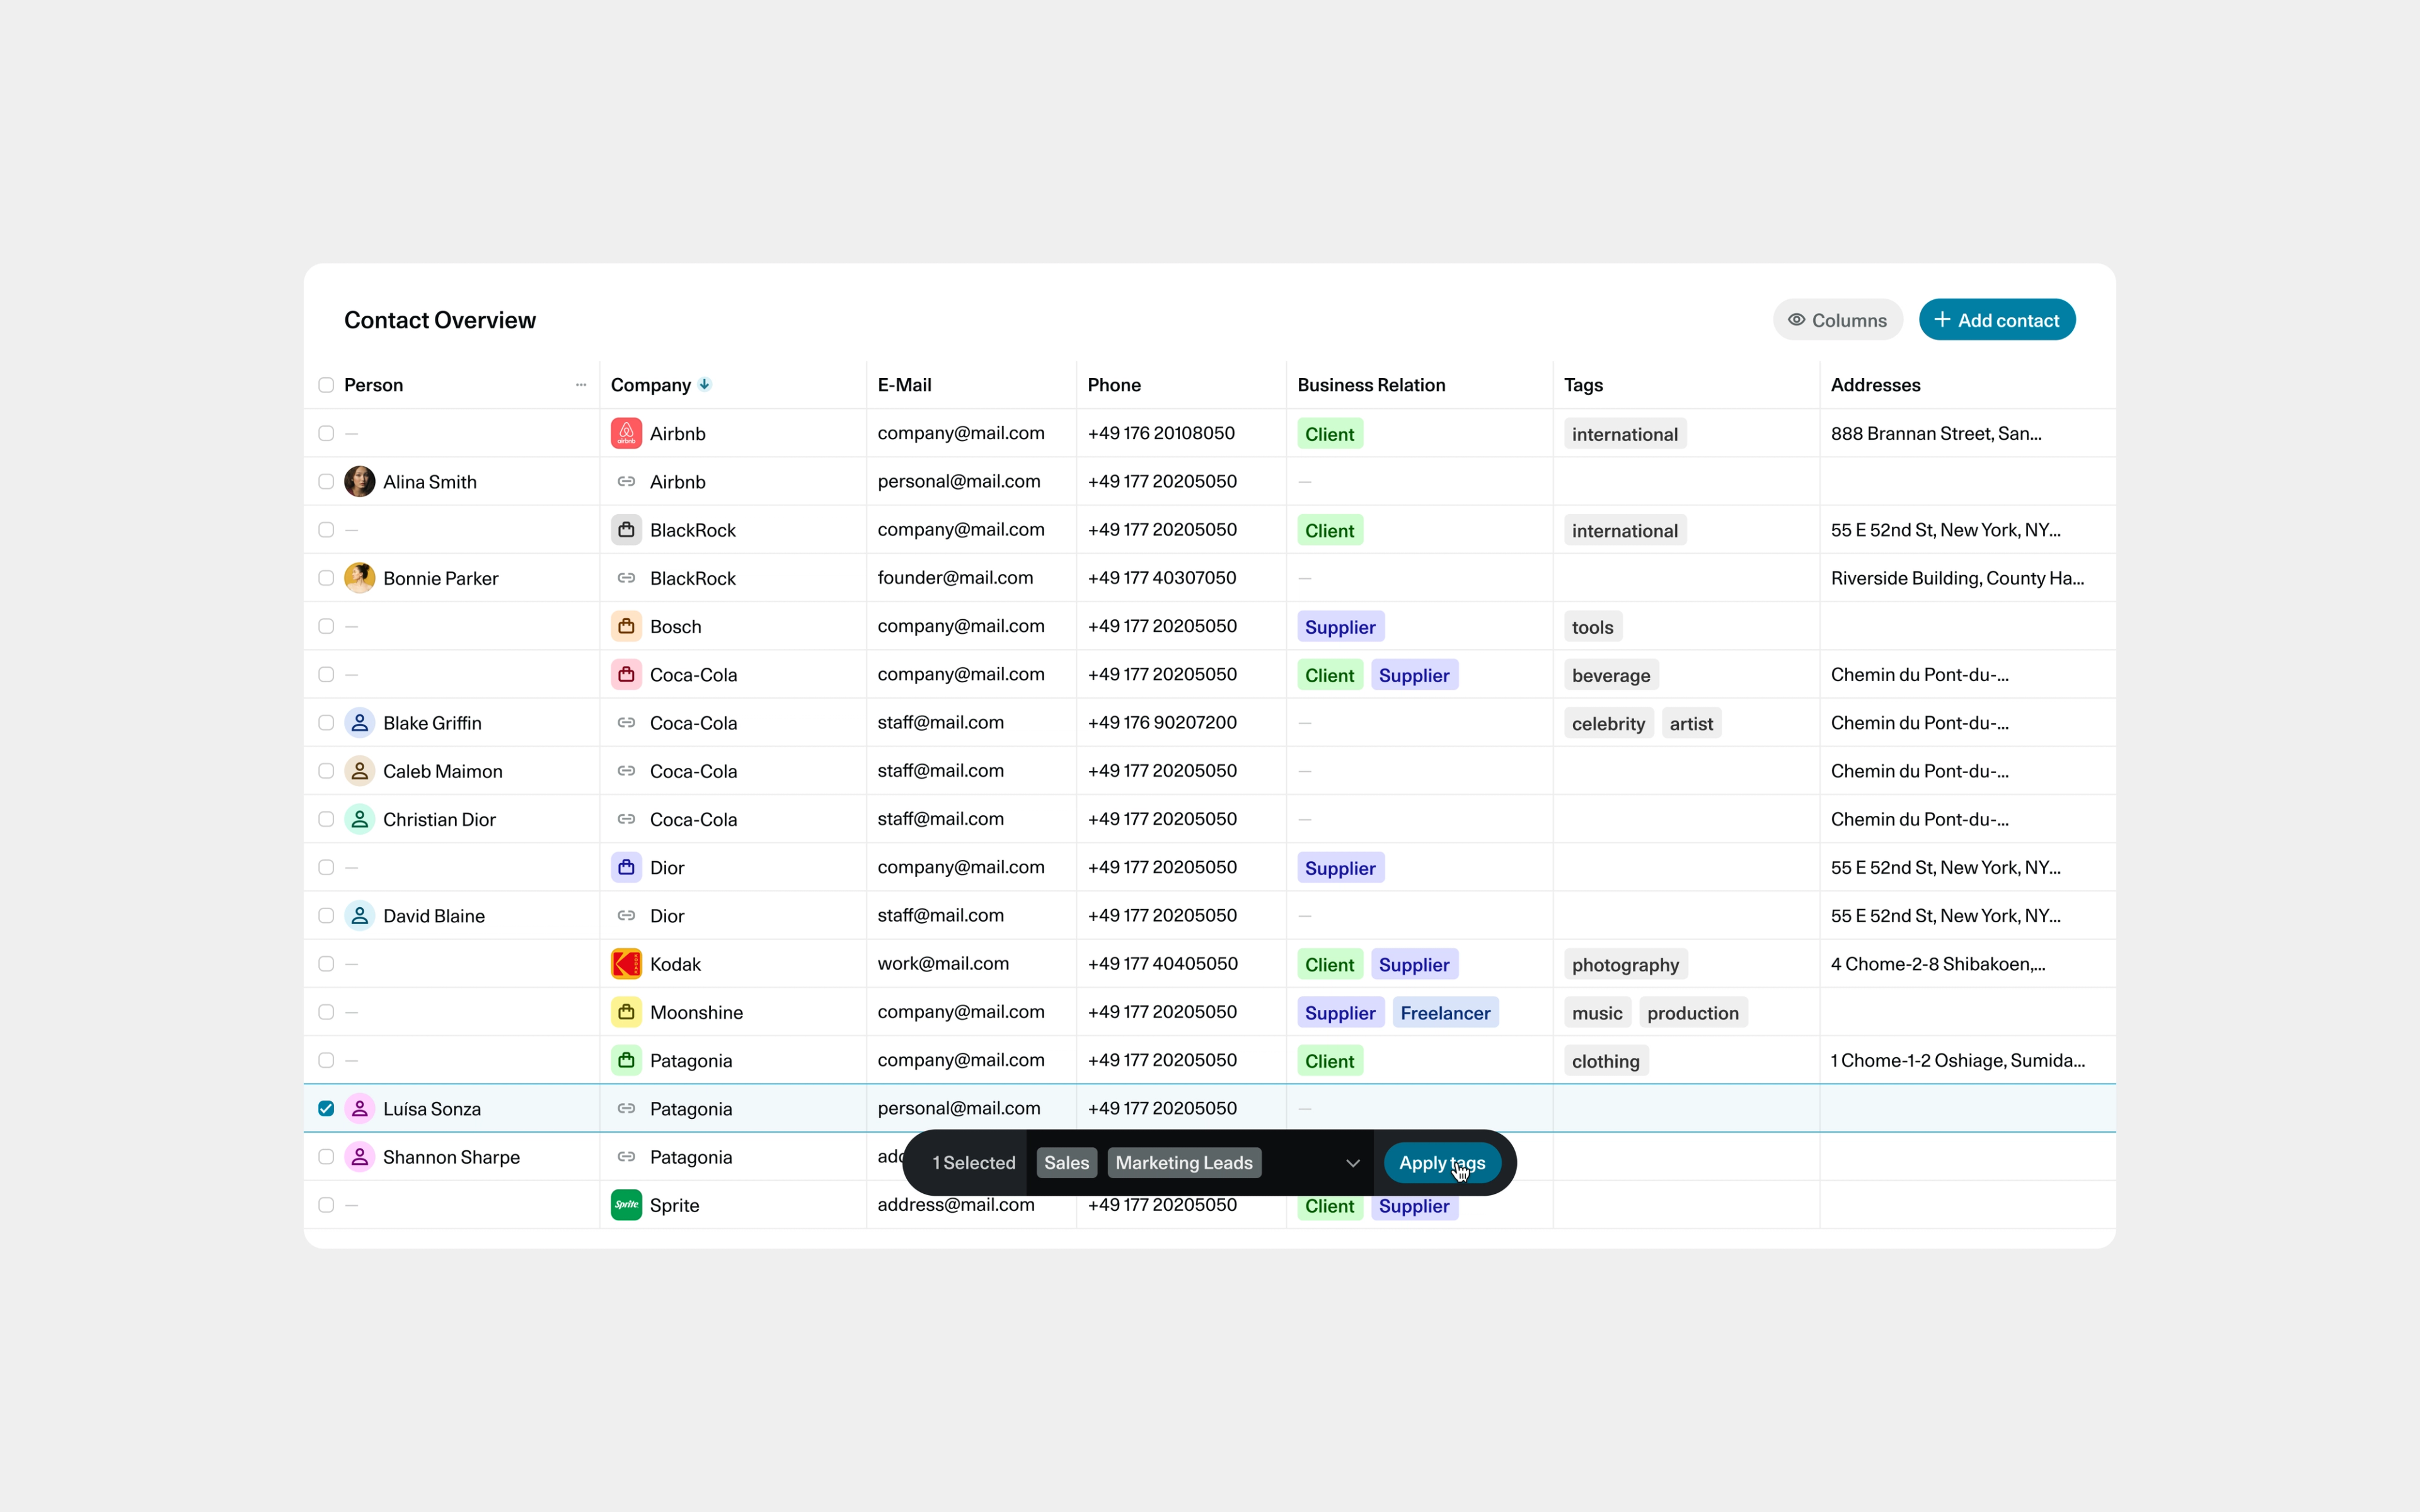This screenshot has width=2420, height=1512.
Task: Click the red Coca-Cola briefcase icon
Action: (x=626, y=674)
